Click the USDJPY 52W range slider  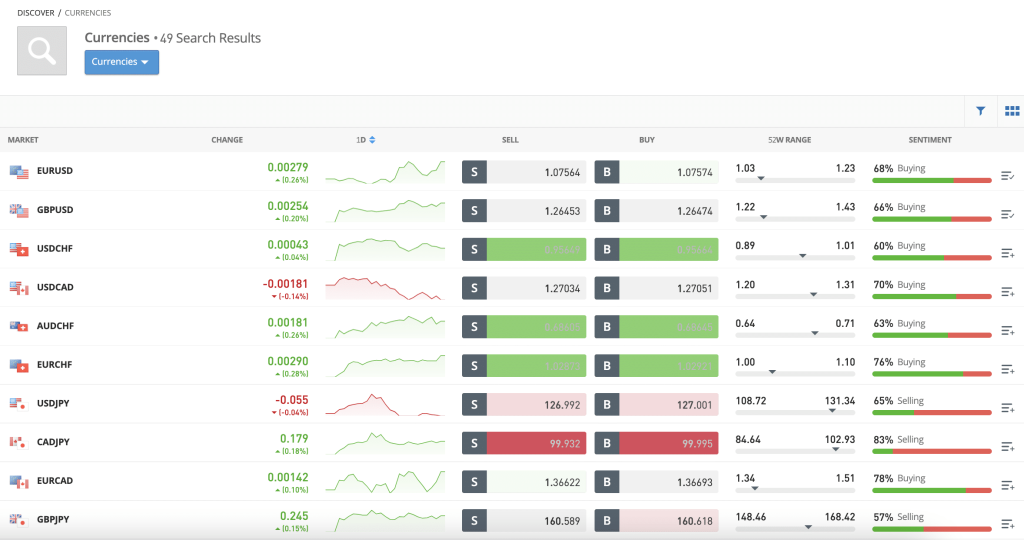[795, 411]
